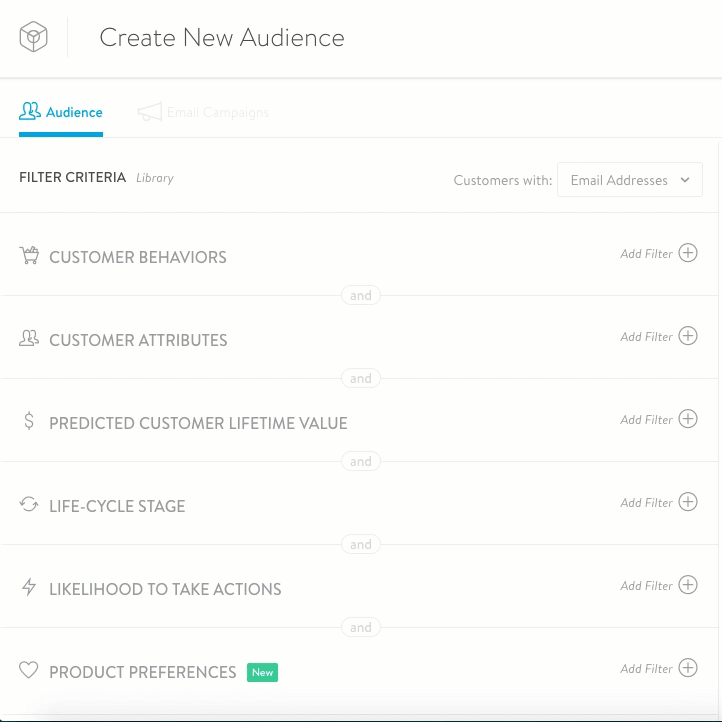This screenshot has width=722, height=722.
Task: Click the shopping cart icon
Action: point(29,256)
